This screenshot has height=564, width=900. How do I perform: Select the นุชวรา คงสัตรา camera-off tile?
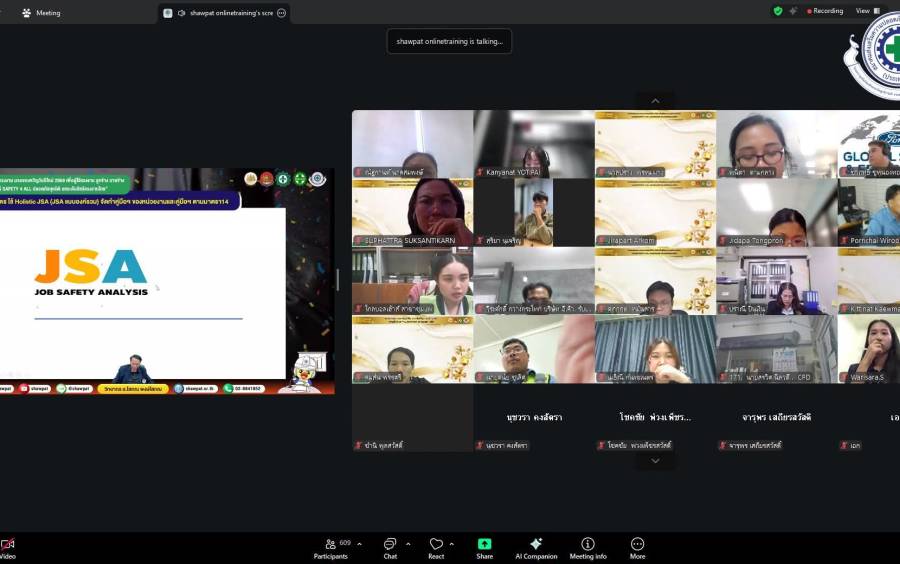click(x=534, y=418)
